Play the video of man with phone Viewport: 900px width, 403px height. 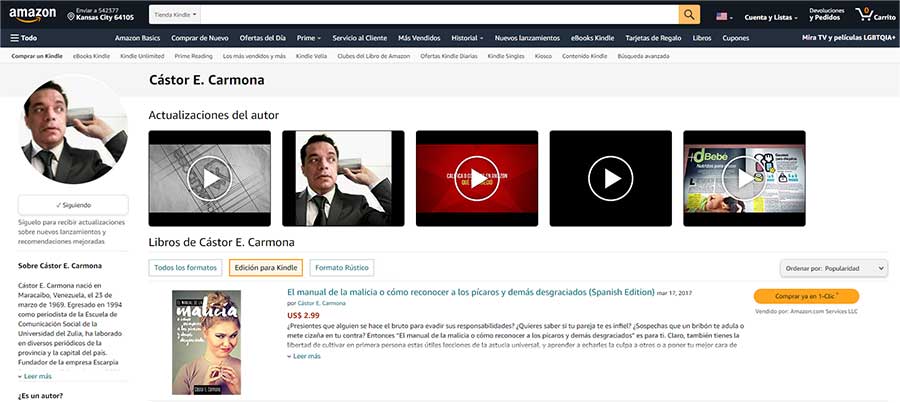(x=343, y=179)
